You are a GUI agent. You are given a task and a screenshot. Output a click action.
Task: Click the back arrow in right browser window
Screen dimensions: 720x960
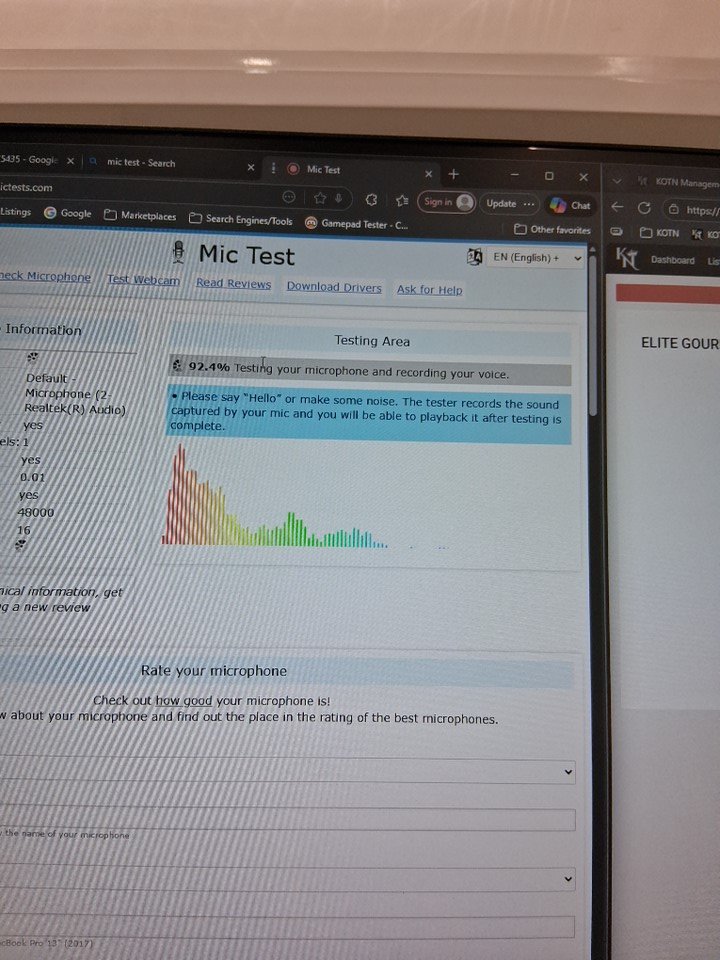(617, 207)
